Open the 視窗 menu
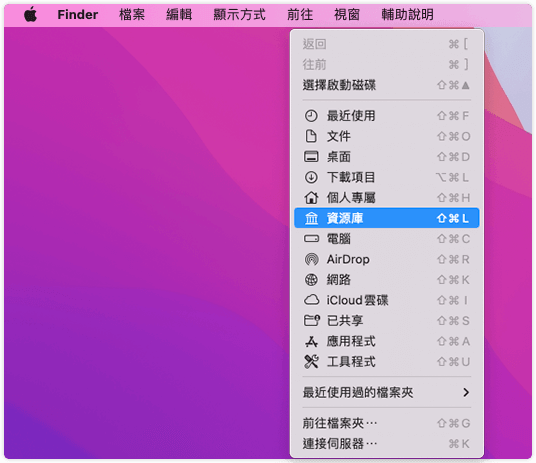Viewport: 536px width, 463px height. click(347, 15)
